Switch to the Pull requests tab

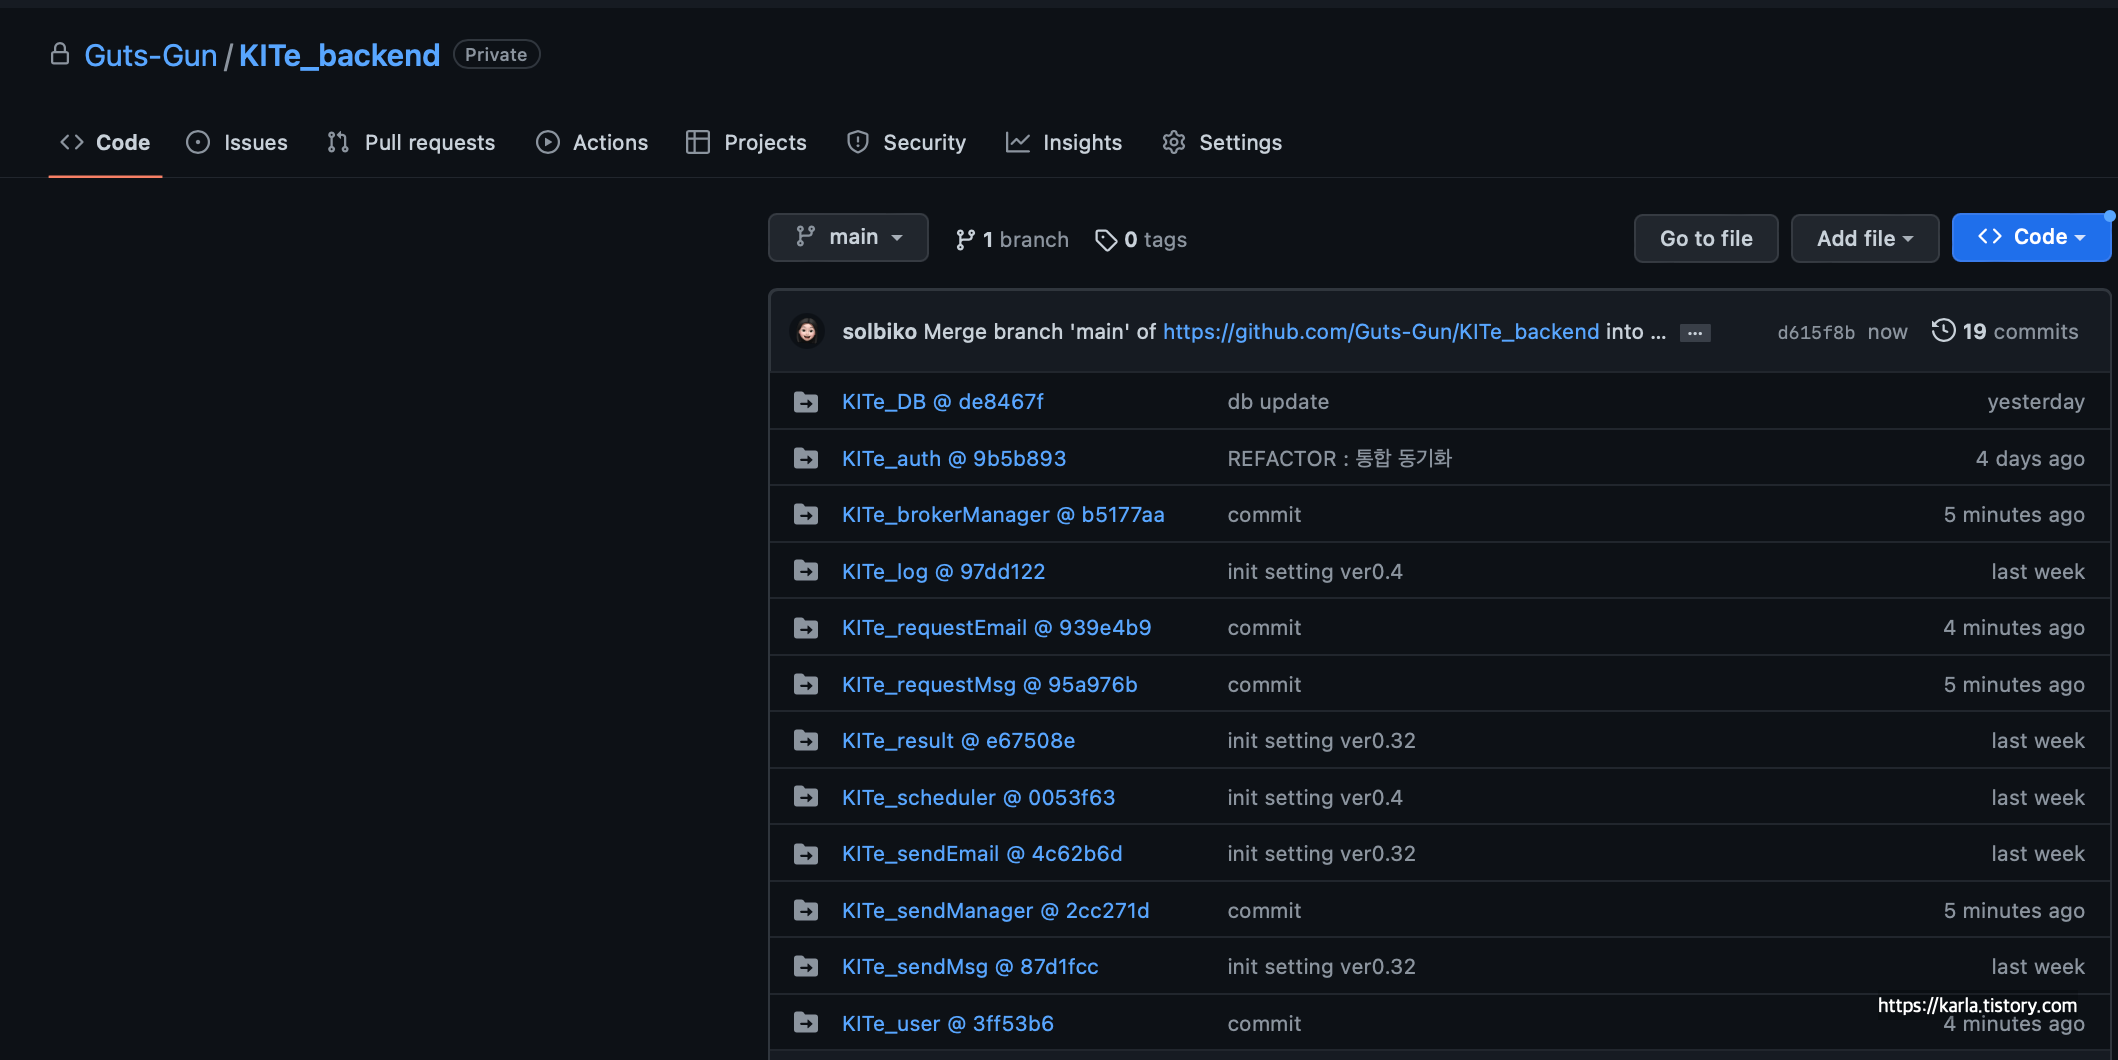411,142
